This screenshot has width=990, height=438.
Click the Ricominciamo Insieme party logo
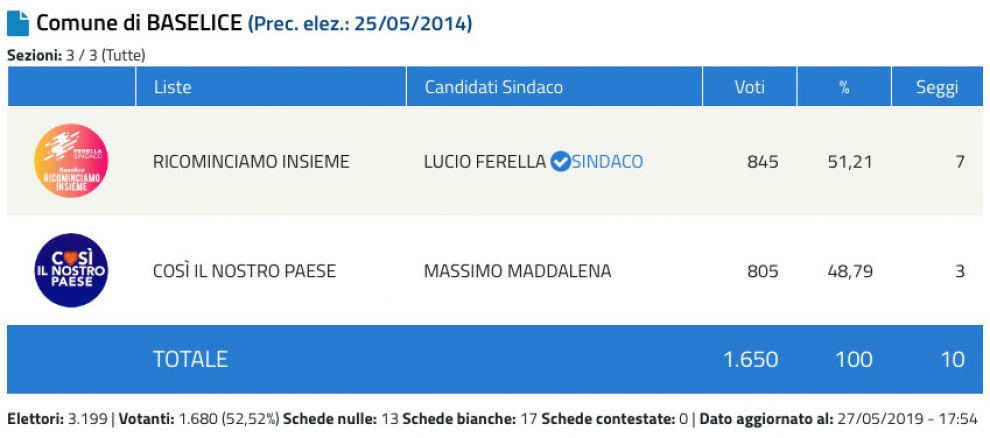pyautogui.click(x=71, y=161)
